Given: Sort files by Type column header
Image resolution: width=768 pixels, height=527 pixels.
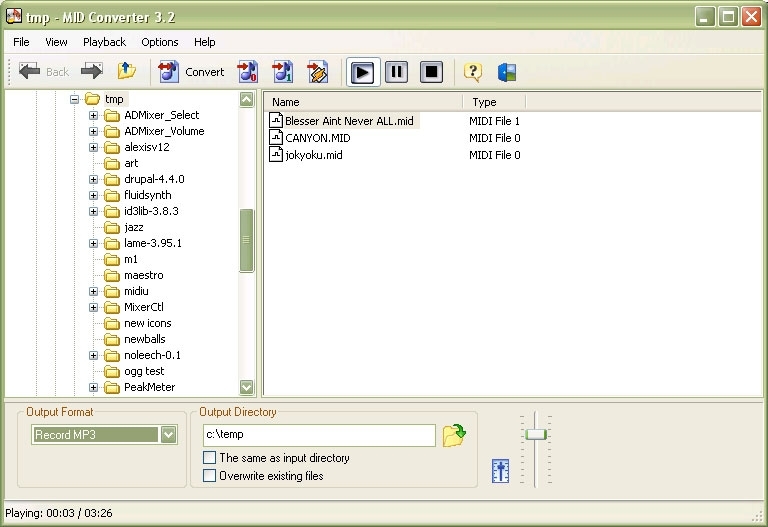Looking at the screenshot, I should 494,102.
